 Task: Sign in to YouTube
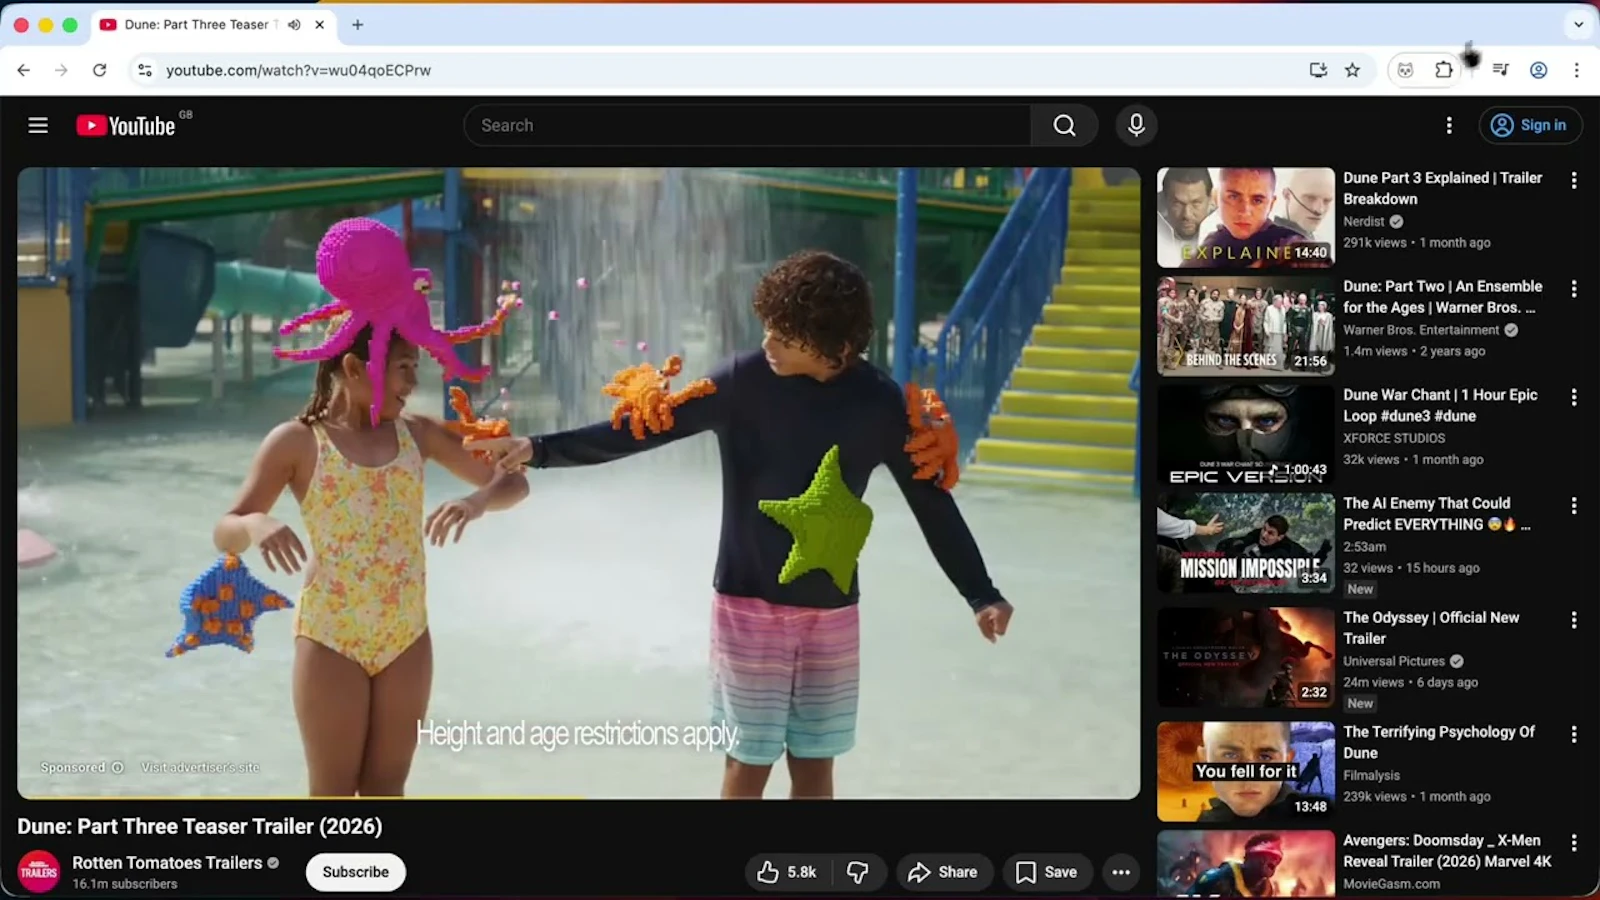click(x=1530, y=125)
